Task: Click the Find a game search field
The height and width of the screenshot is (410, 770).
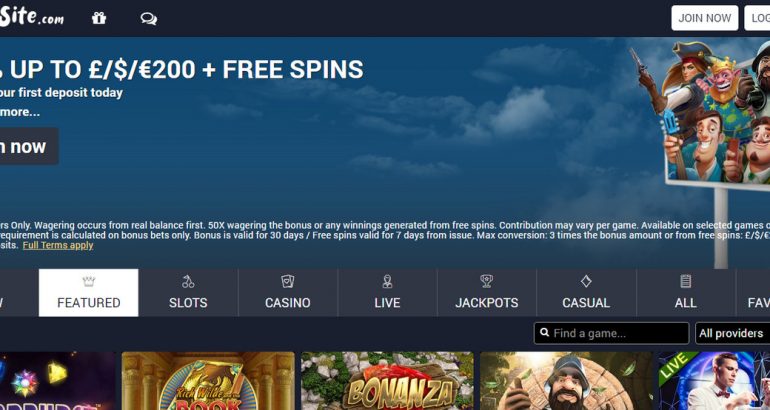Action: [x=611, y=333]
